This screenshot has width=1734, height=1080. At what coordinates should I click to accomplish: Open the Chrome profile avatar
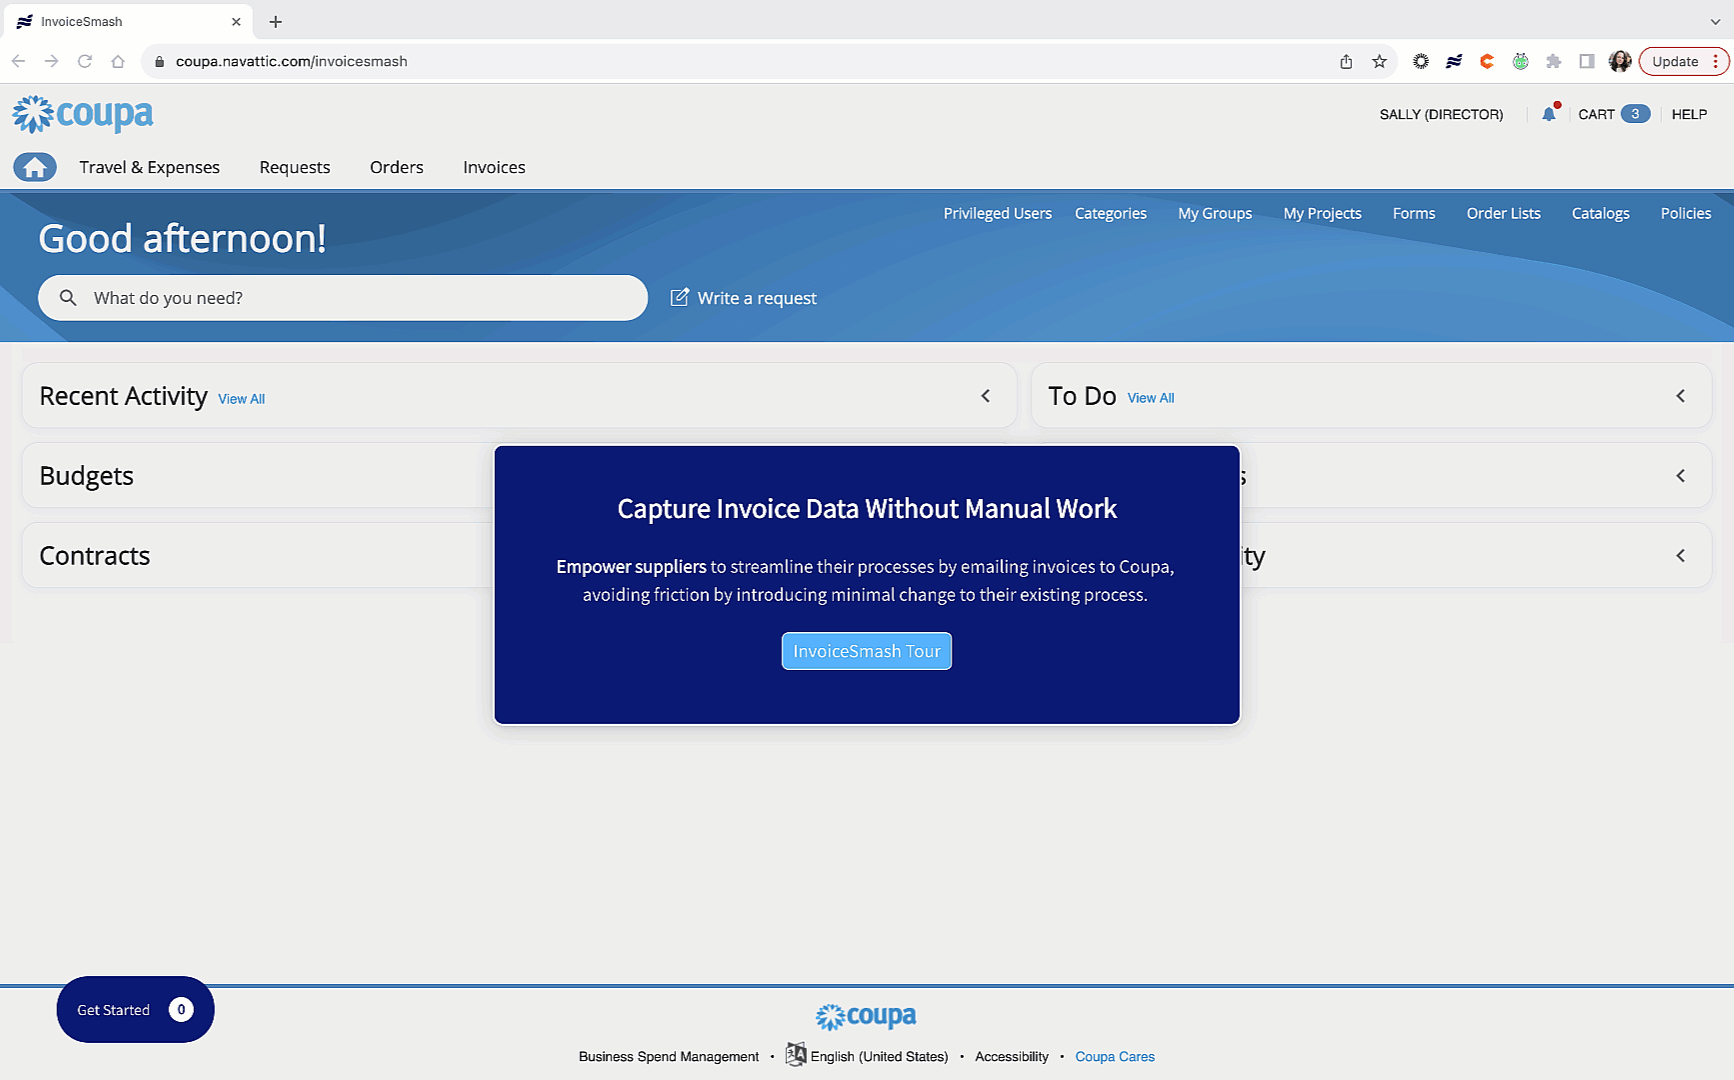pos(1620,61)
